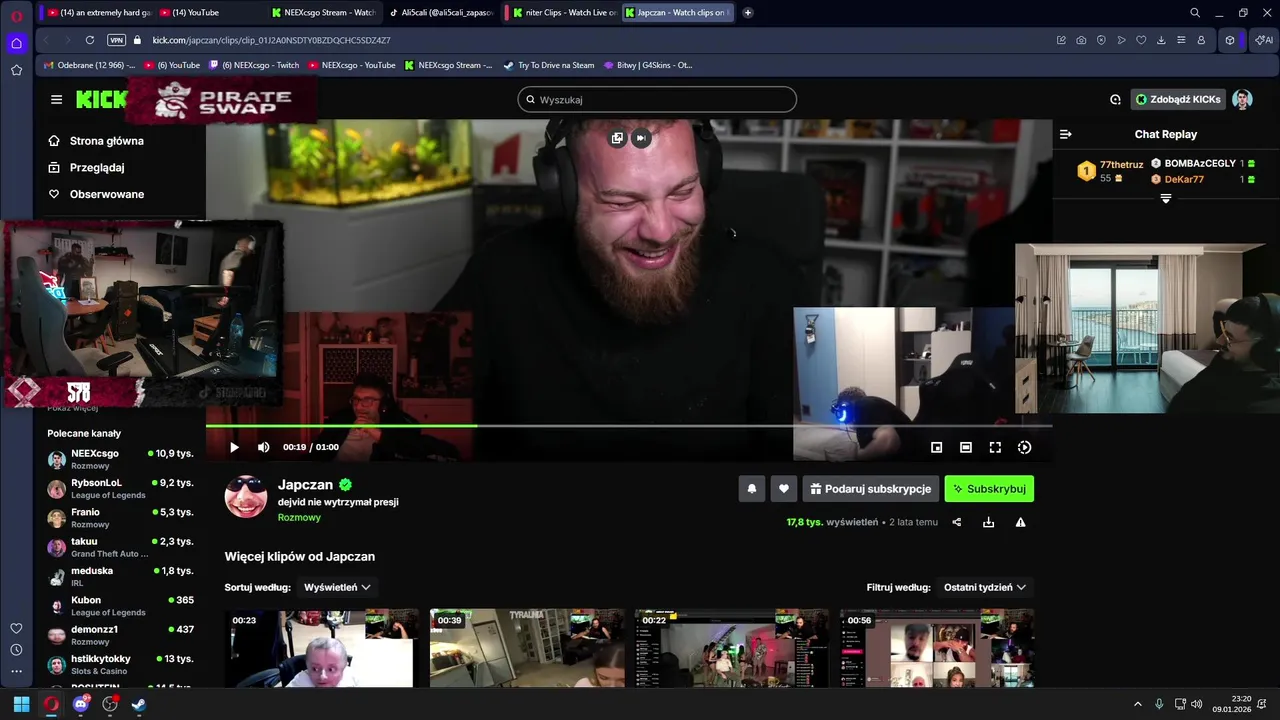Toggle theater mode on player
Screen dimensions: 1280x720
[965, 447]
